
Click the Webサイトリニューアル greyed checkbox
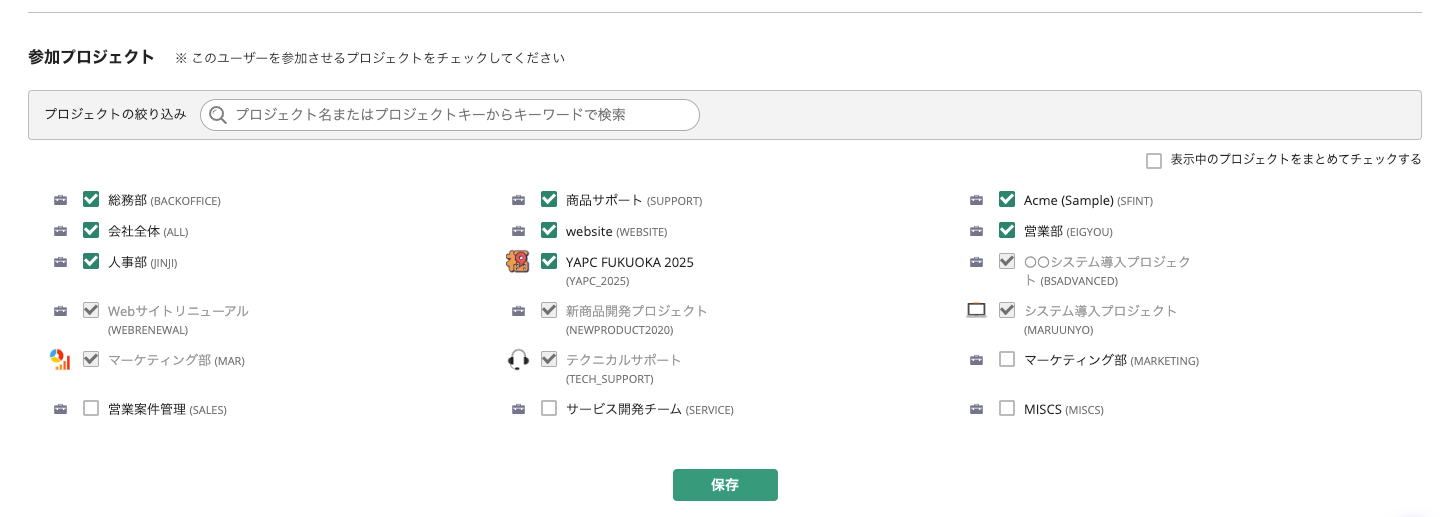91,310
